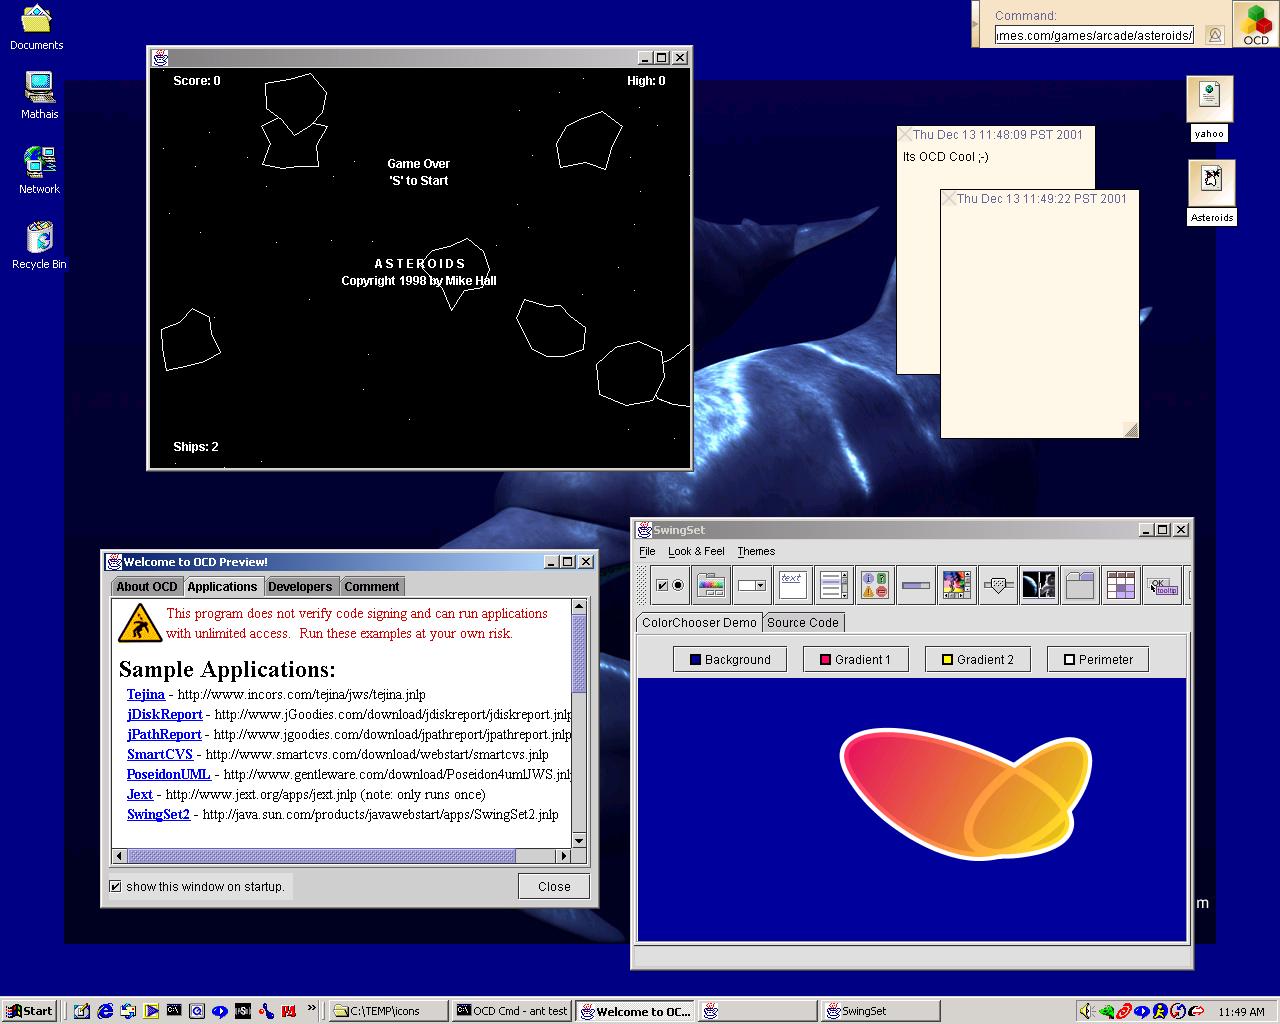The height and width of the screenshot is (1024, 1280).
Task: Open the Table demo toolbar icon
Action: (1121, 585)
